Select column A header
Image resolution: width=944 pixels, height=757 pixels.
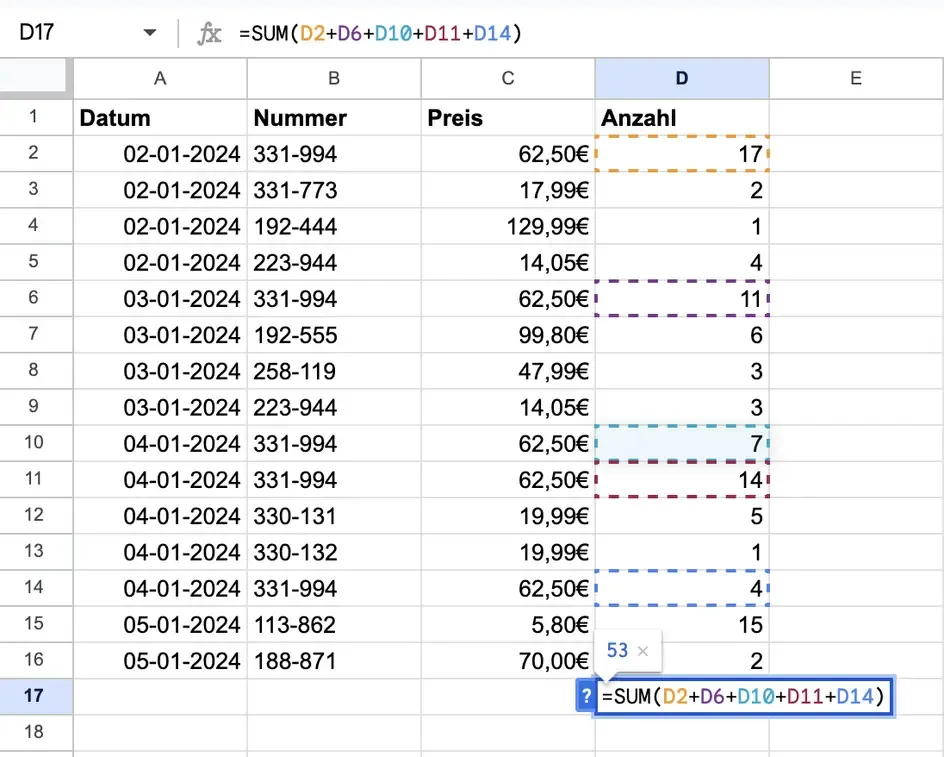[158, 77]
